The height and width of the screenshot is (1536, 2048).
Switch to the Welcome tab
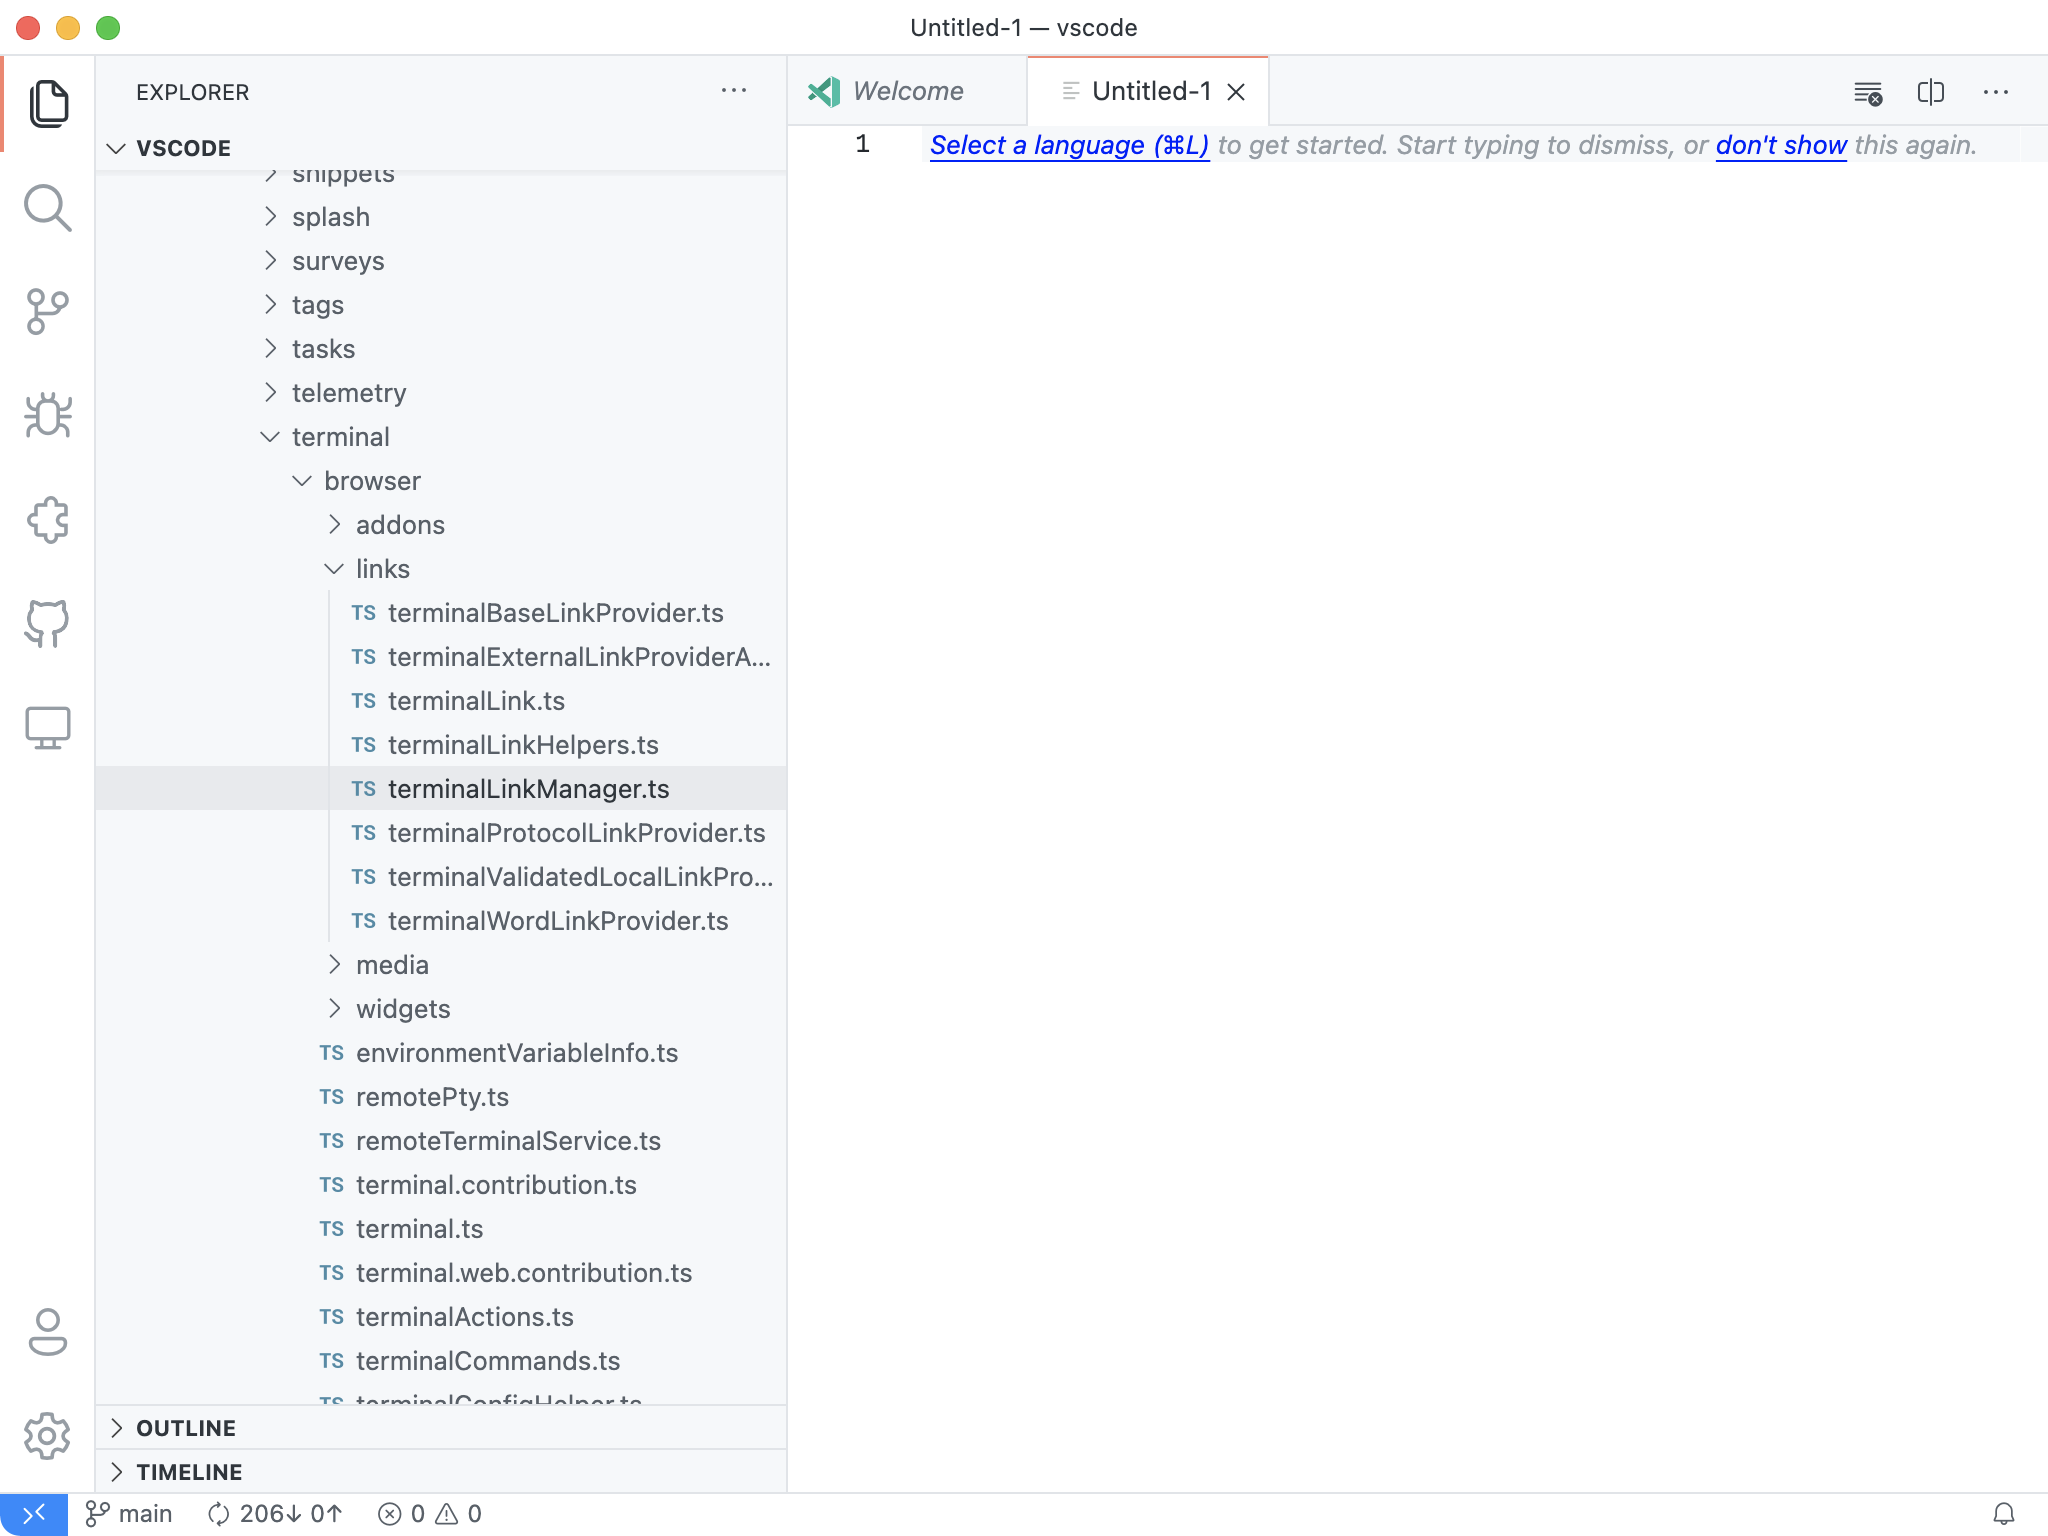click(x=907, y=92)
